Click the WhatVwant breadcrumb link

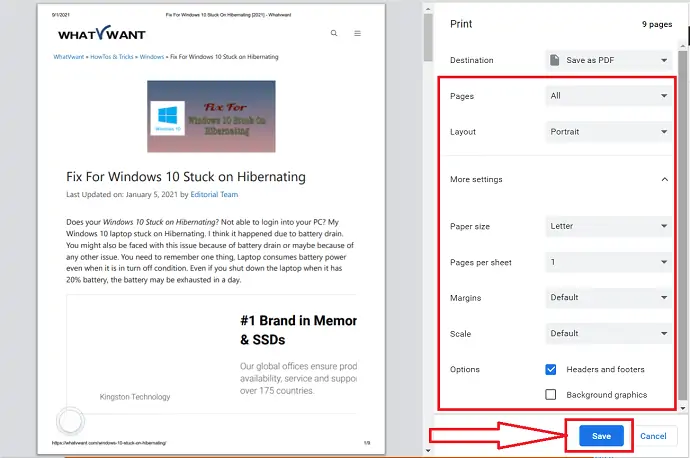[x=69, y=57]
